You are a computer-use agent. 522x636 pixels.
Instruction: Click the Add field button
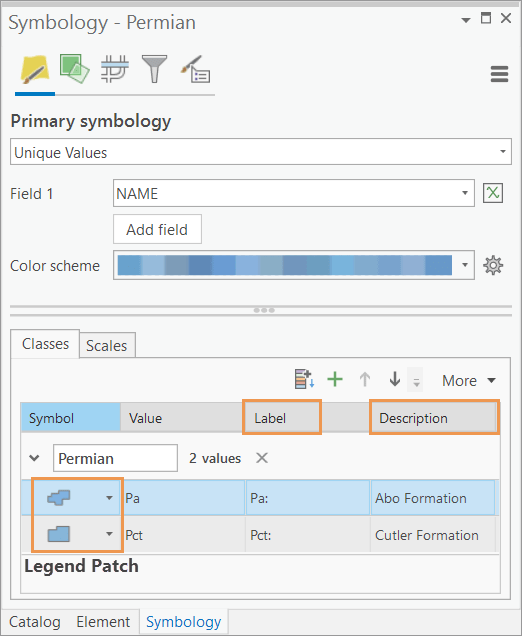tap(157, 229)
